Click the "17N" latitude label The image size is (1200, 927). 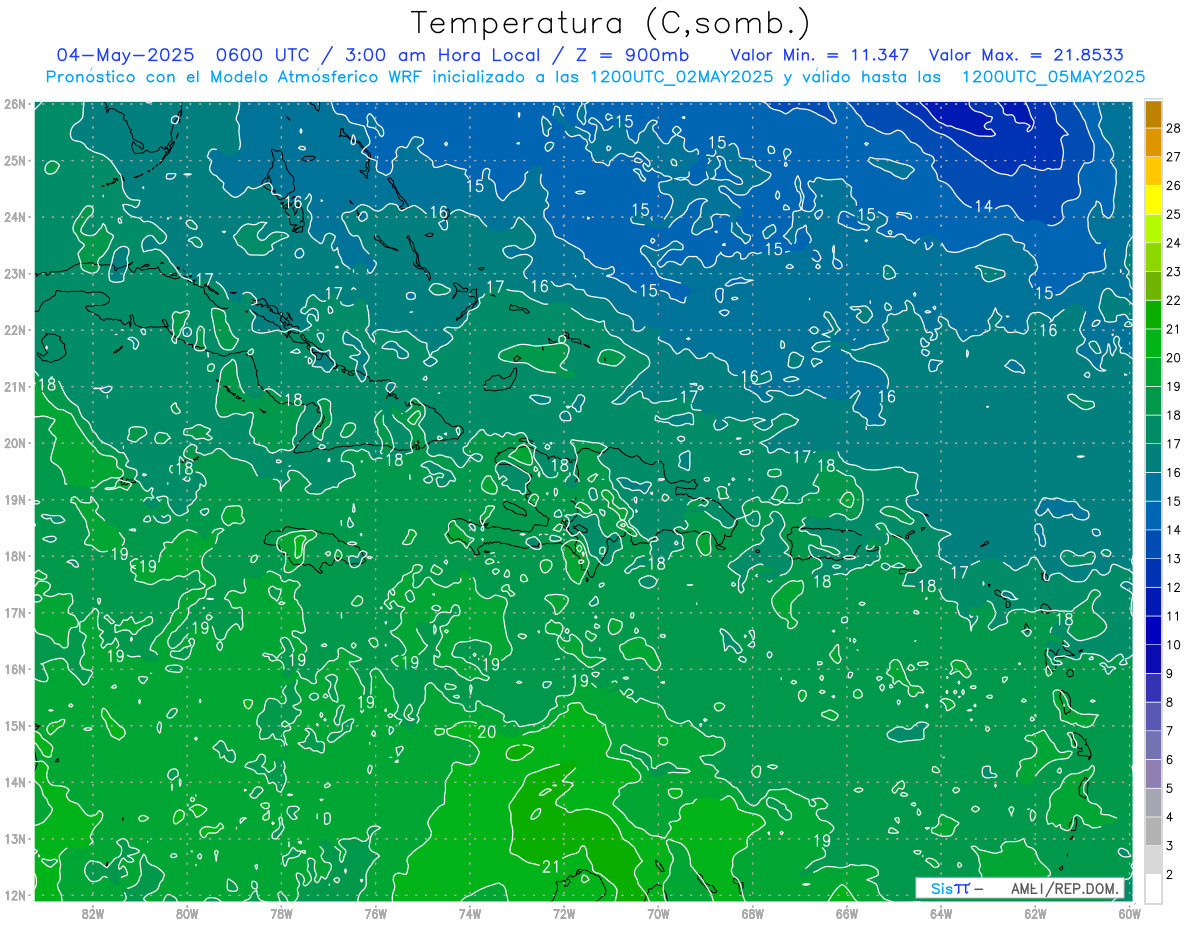click(14, 612)
